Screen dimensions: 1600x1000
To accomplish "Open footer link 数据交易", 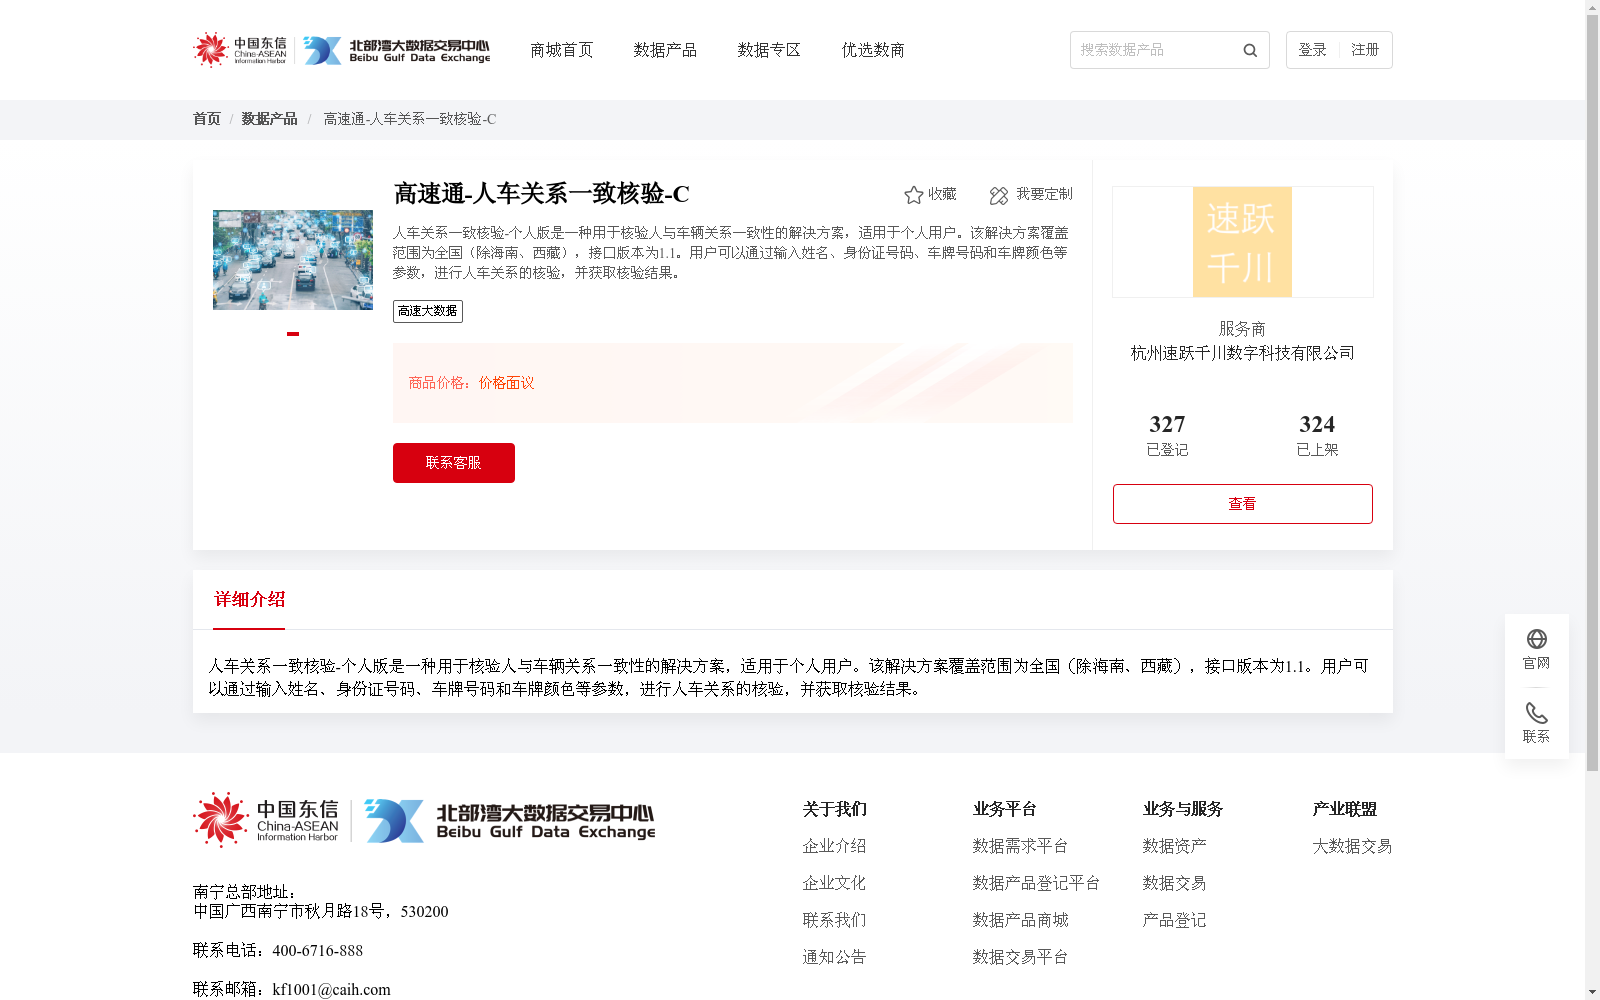I will 1174,883.
